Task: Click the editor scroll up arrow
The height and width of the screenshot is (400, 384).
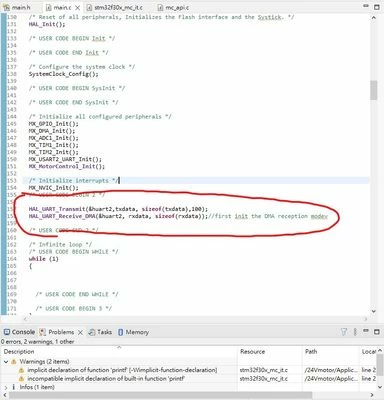Action: coord(373,17)
